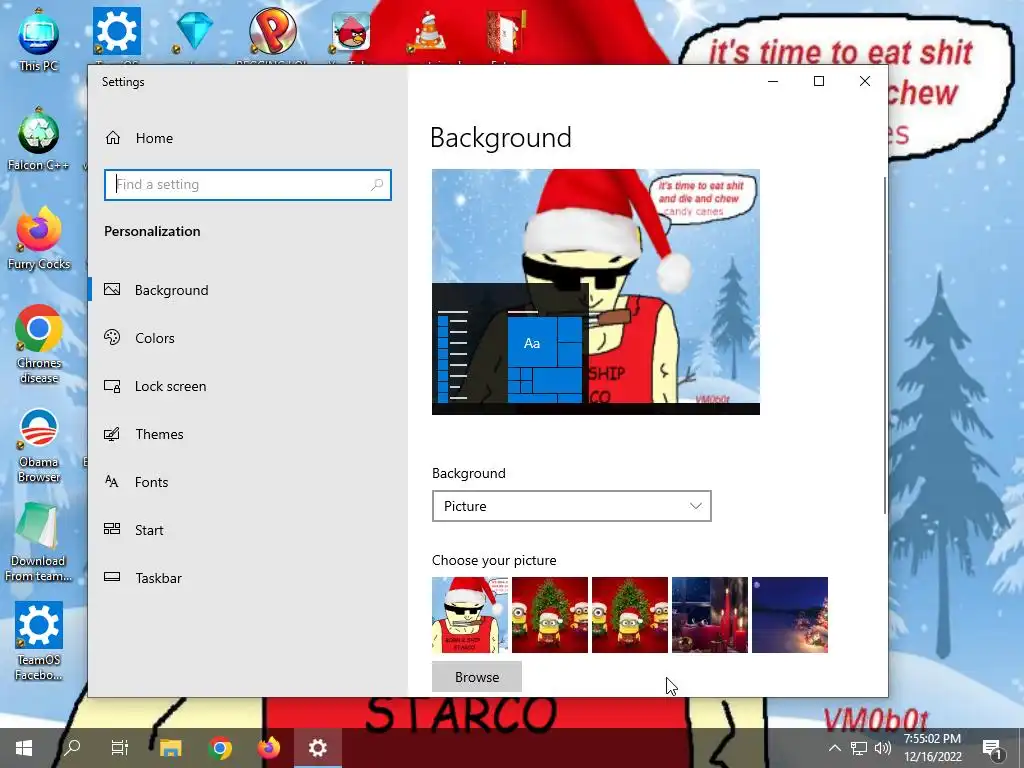Open Task View from taskbar
Screen dimensions: 1024x768
tap(120, 748)
